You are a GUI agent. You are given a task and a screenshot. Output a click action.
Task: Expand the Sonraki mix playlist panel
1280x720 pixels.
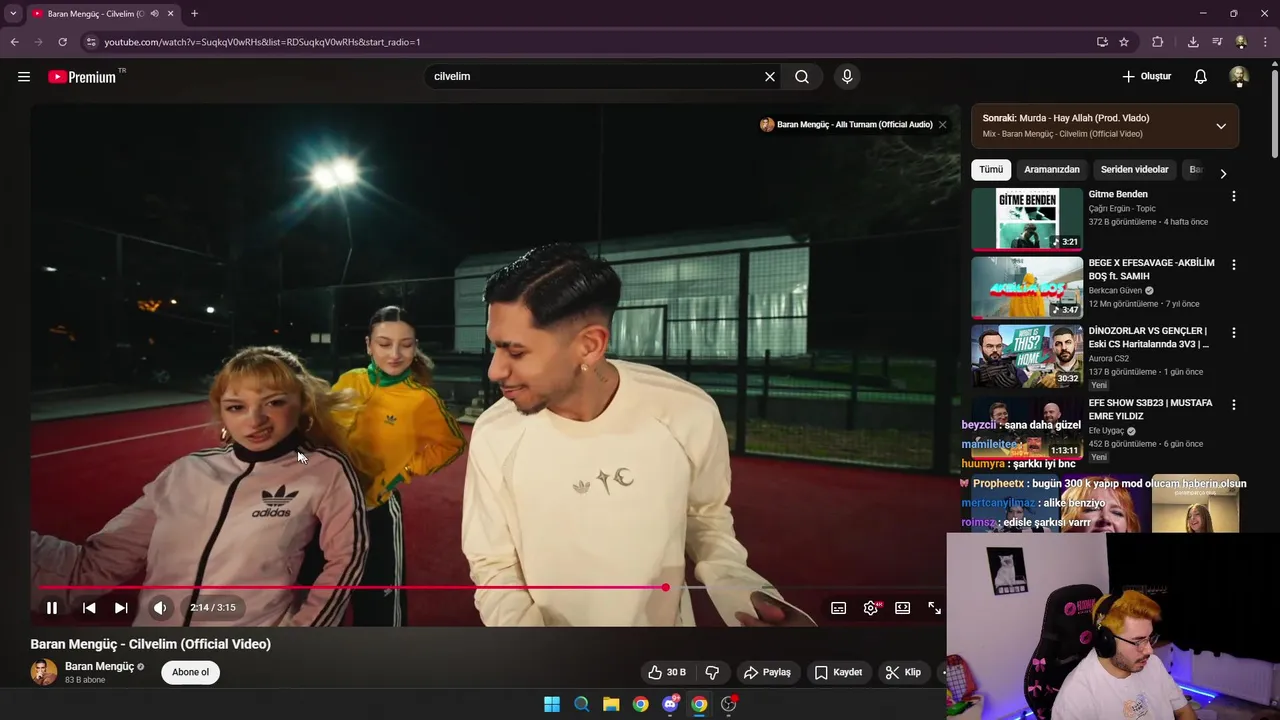click(x=1221, y=126)
